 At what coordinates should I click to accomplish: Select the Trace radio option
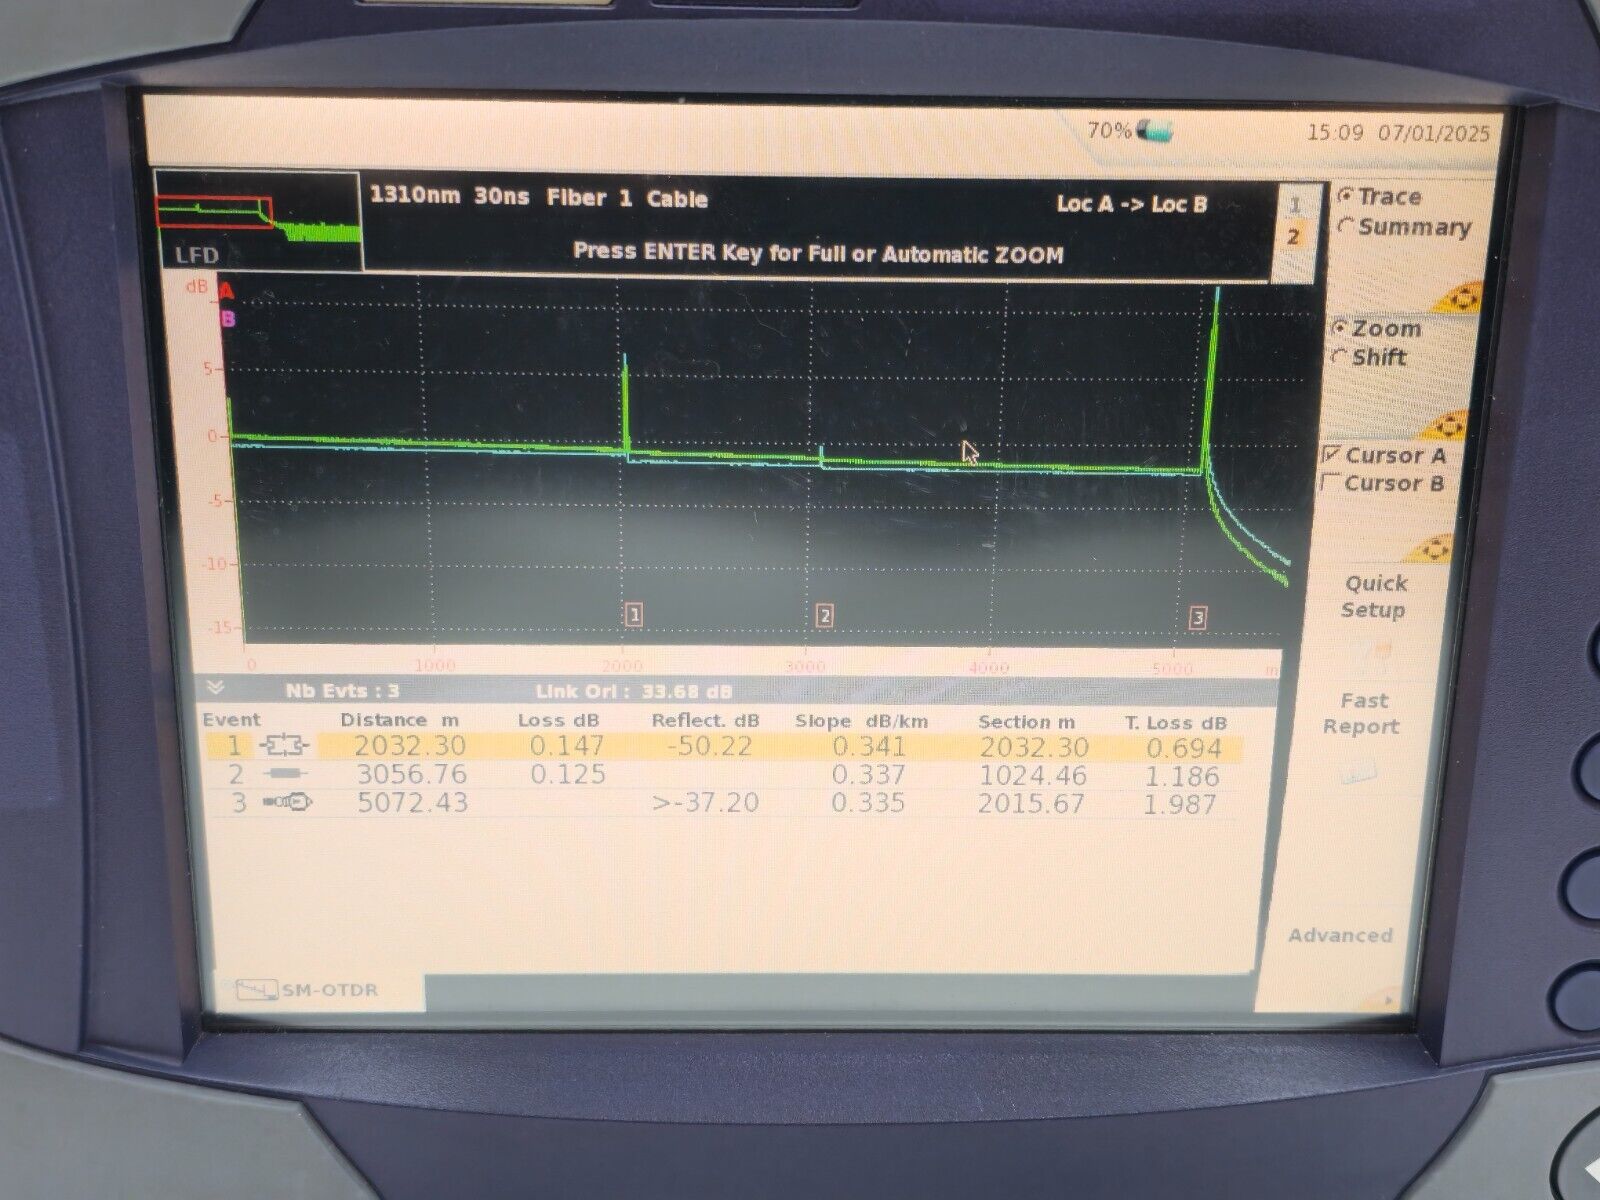pos(1346,197)
